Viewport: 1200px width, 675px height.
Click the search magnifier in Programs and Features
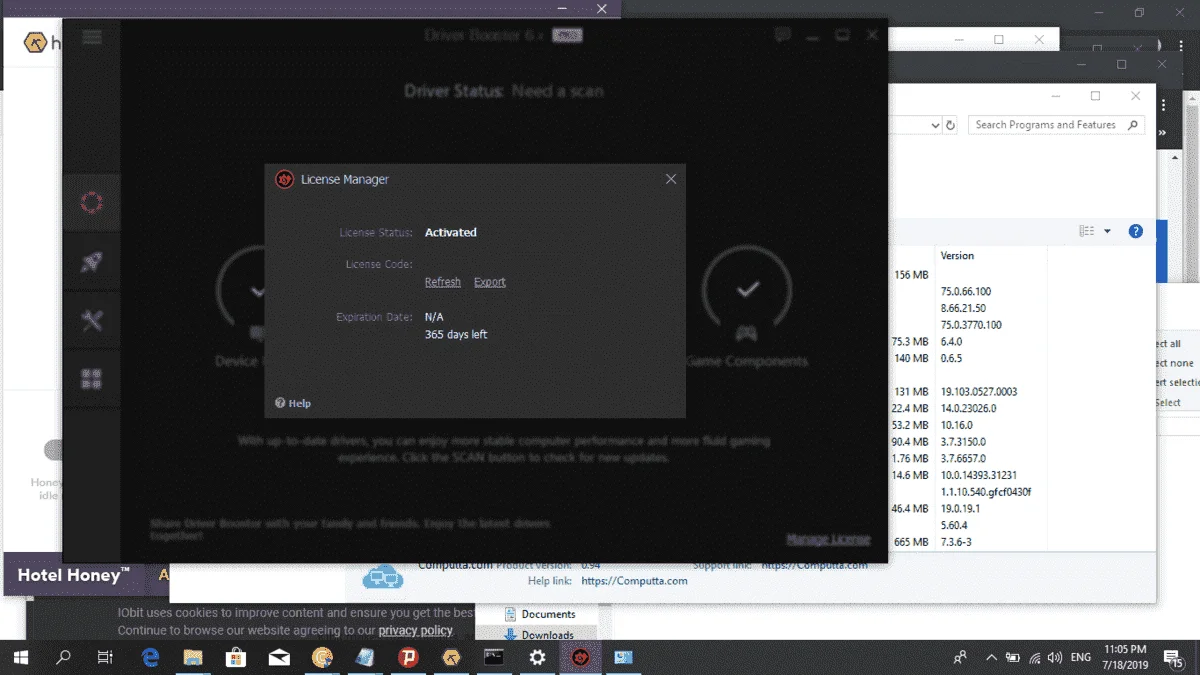point(1133,125)
